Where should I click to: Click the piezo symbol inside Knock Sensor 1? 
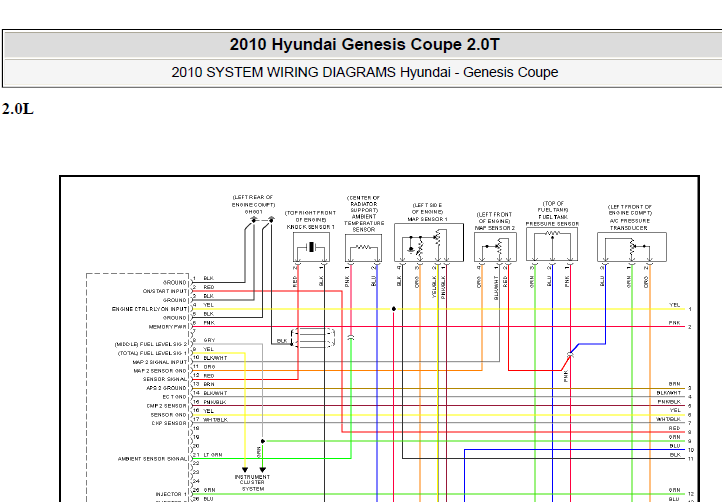tap(312, 247)
